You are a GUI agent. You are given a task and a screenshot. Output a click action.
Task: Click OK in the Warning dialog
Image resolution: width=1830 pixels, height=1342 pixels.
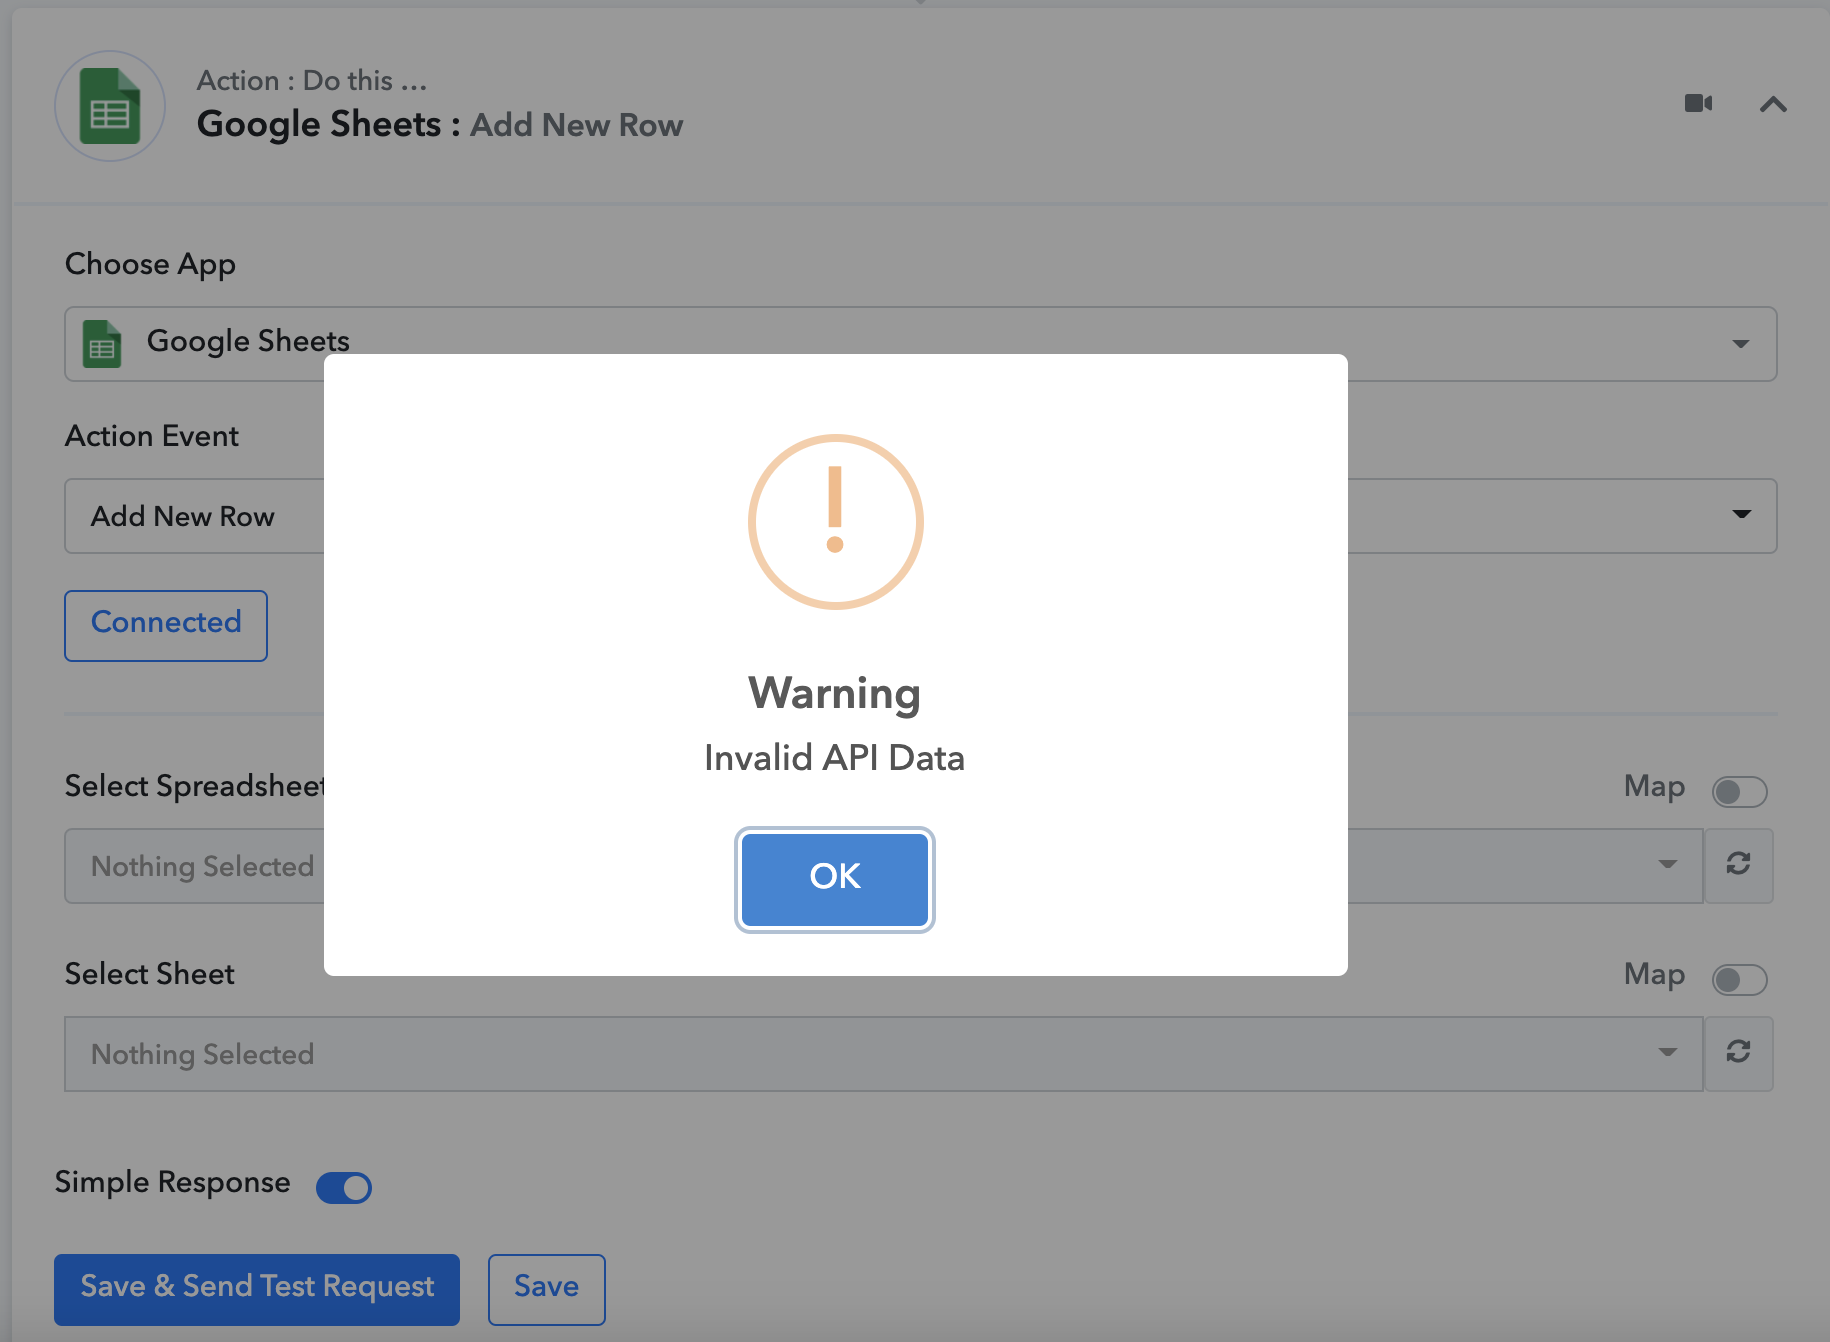pyautogui.click(x=835, y=879)
